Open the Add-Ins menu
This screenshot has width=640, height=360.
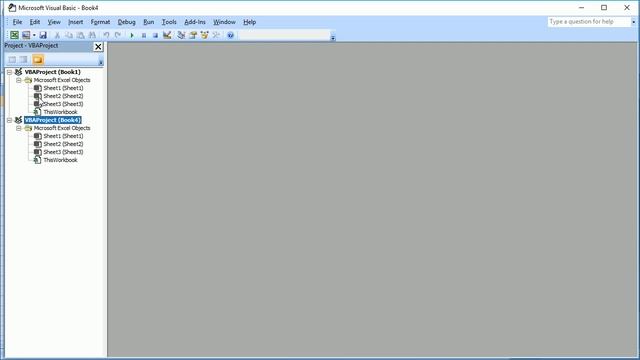pyautogui.click(x=195, y=22)
